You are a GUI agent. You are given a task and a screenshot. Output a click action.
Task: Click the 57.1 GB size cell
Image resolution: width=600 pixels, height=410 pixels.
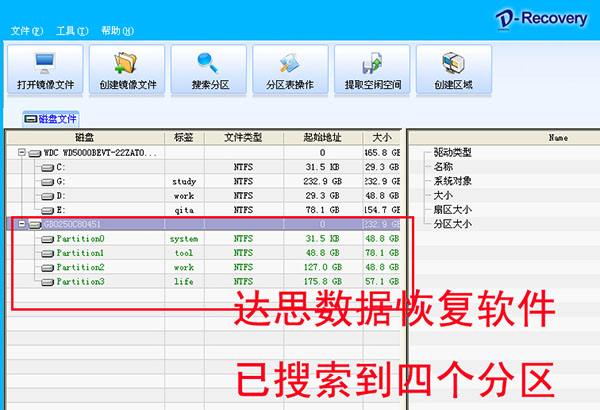[382, 282]
